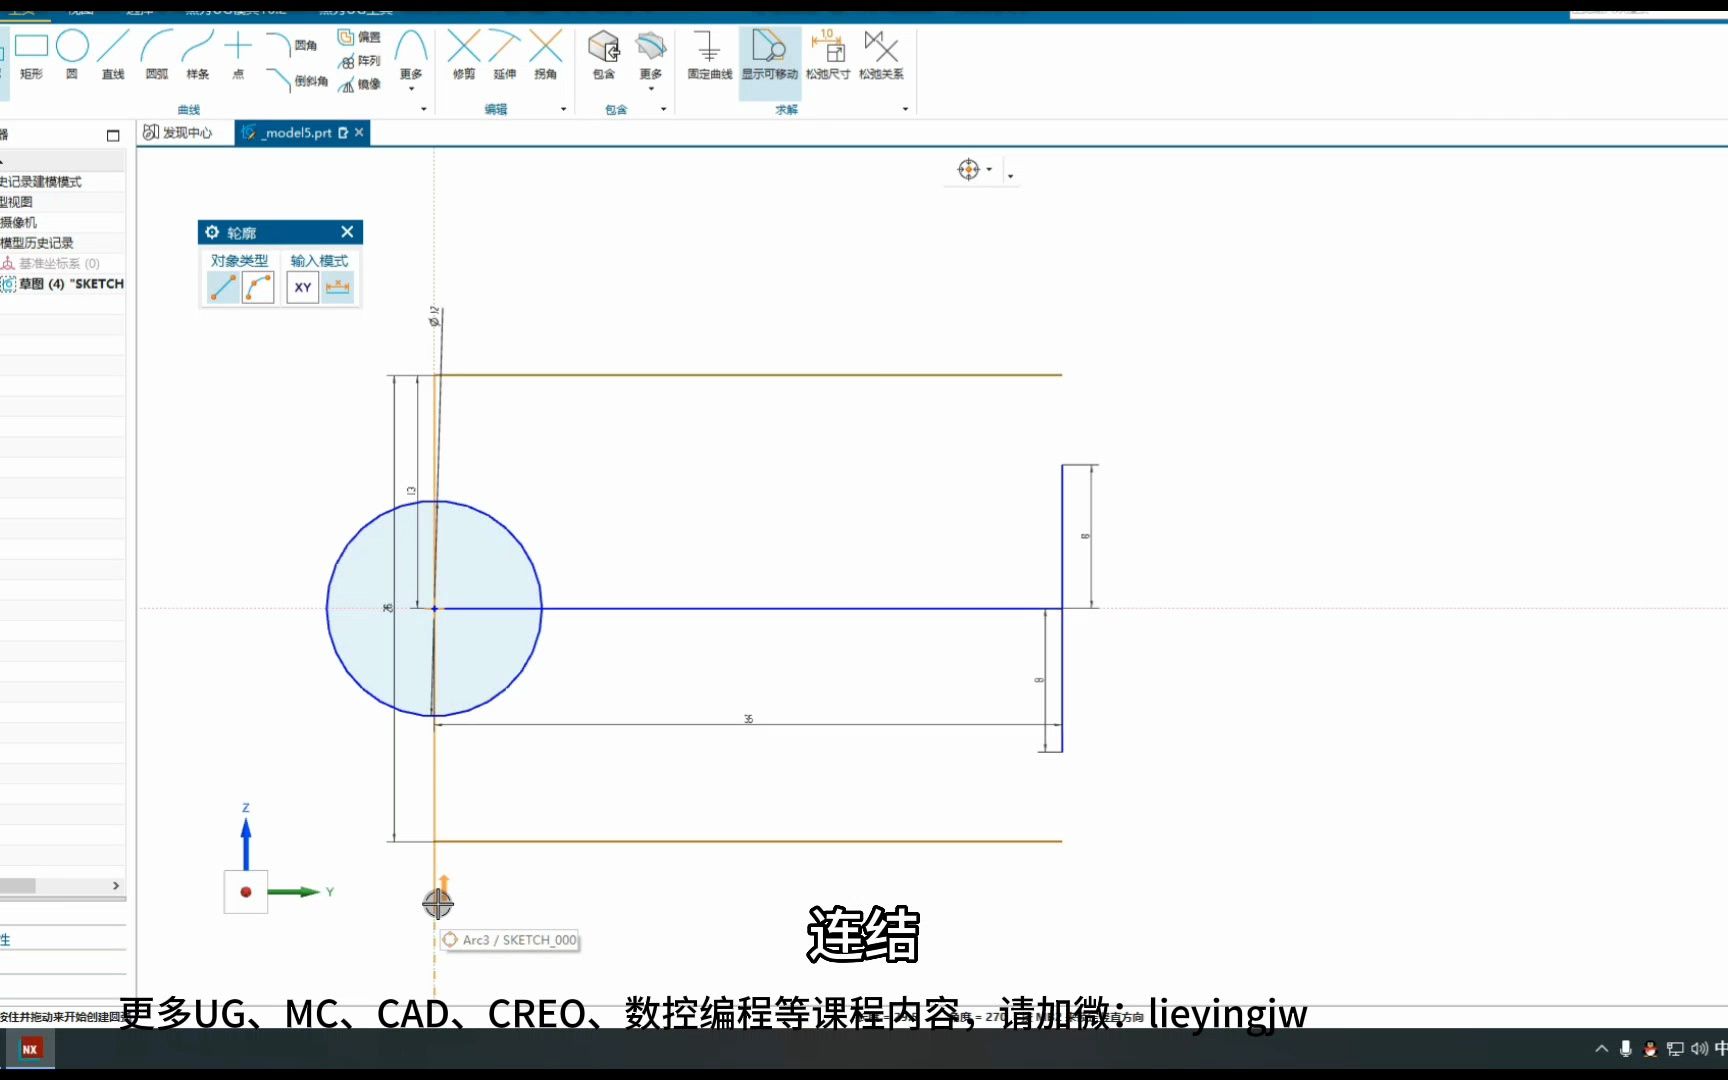This screenshot has width=1728, height=1080.
Task: Enable XY input mode in 轮廓 dialog
Action: click(x=302, y=287)
